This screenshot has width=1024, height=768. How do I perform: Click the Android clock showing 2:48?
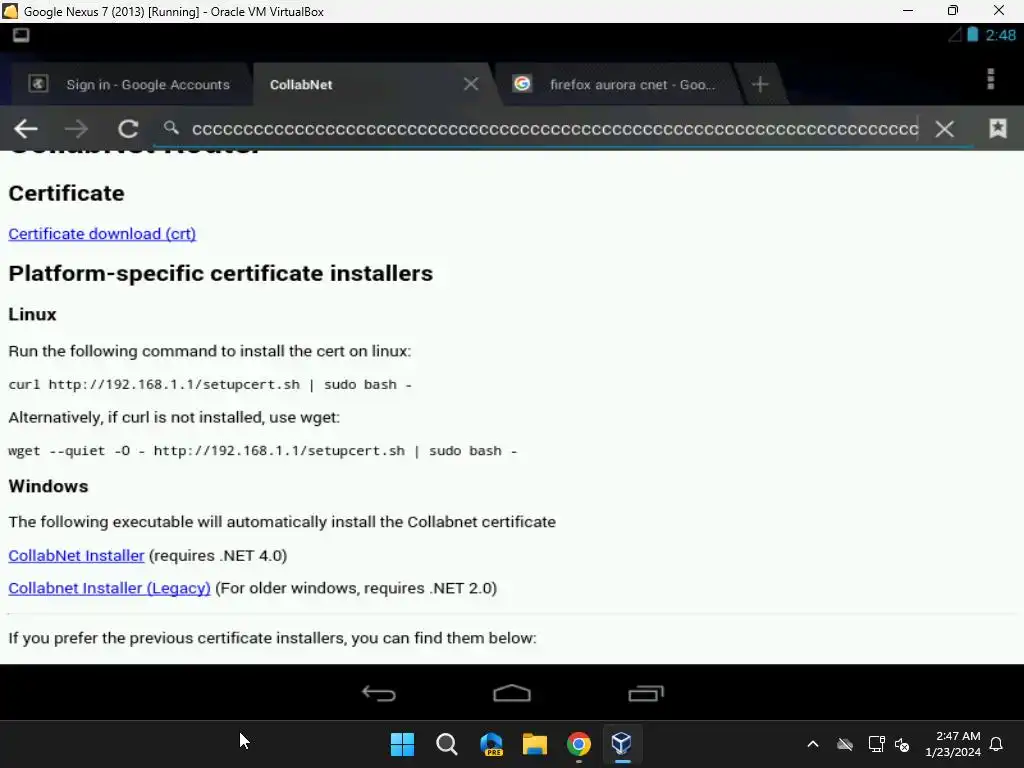click(x=1000, y=35)
